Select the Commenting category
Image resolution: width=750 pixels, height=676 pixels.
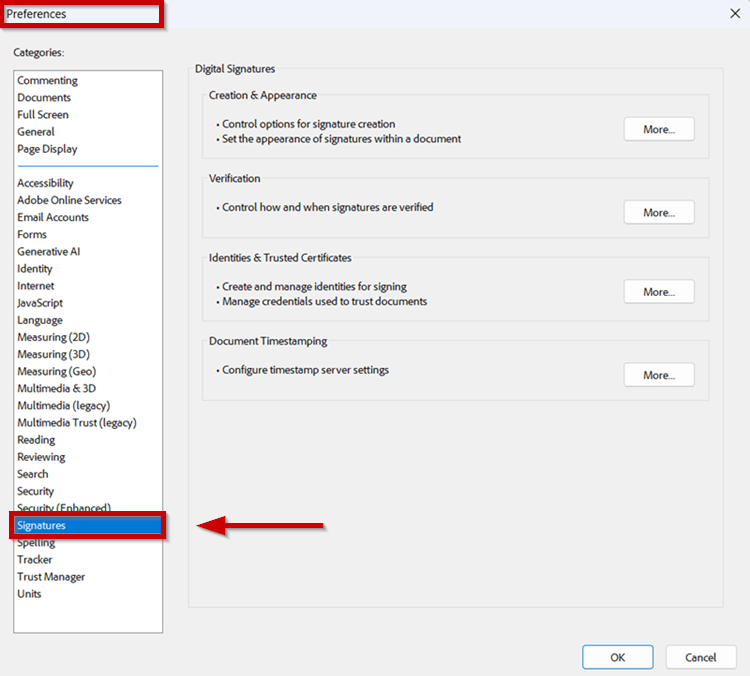coord(47,81)
